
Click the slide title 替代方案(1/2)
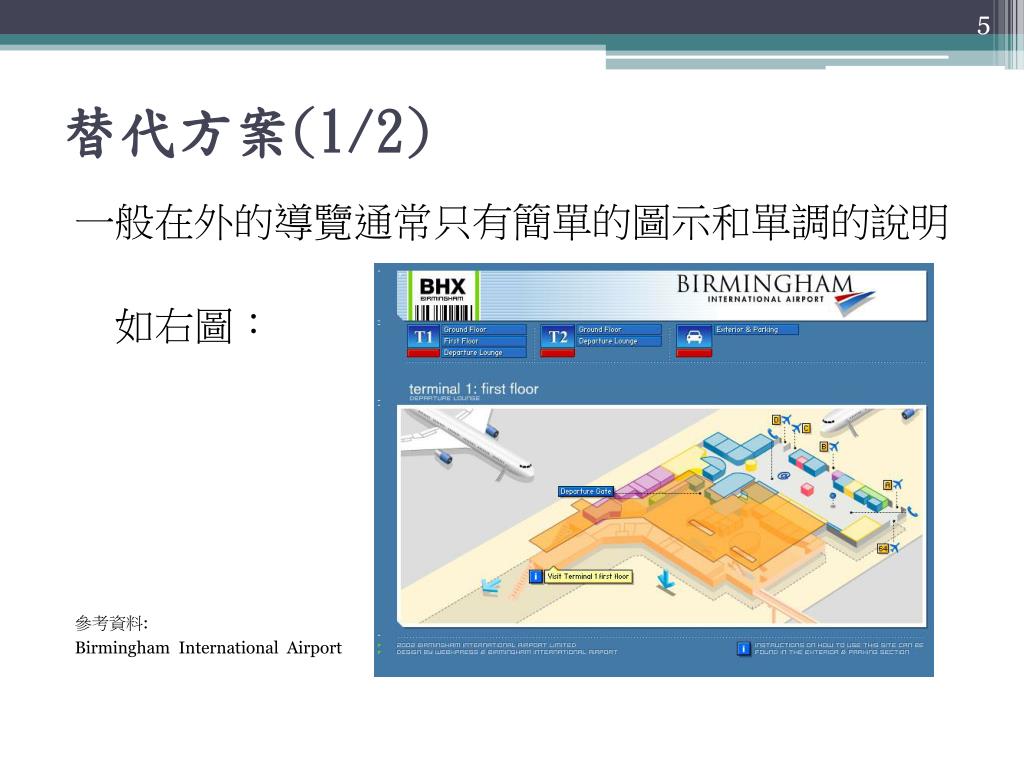pyautogui.click(x=248, y=134)
